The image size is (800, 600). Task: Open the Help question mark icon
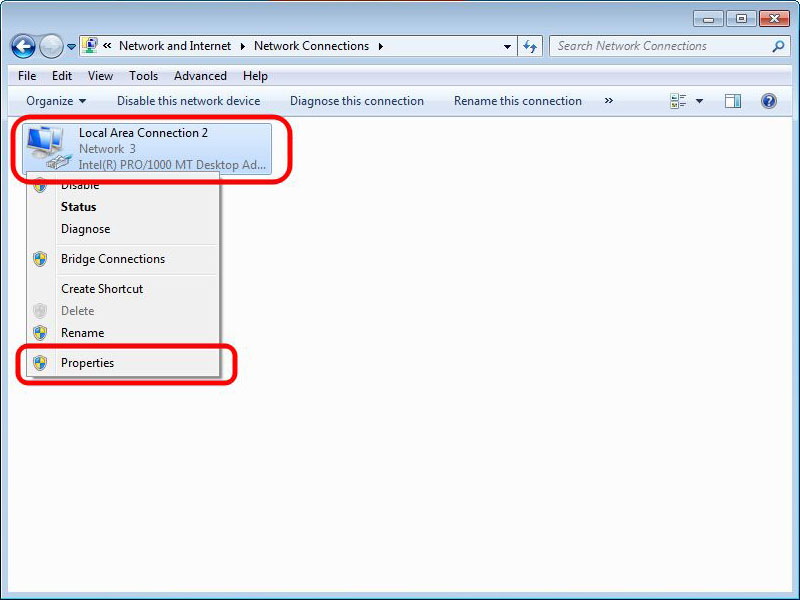[769, 101]
